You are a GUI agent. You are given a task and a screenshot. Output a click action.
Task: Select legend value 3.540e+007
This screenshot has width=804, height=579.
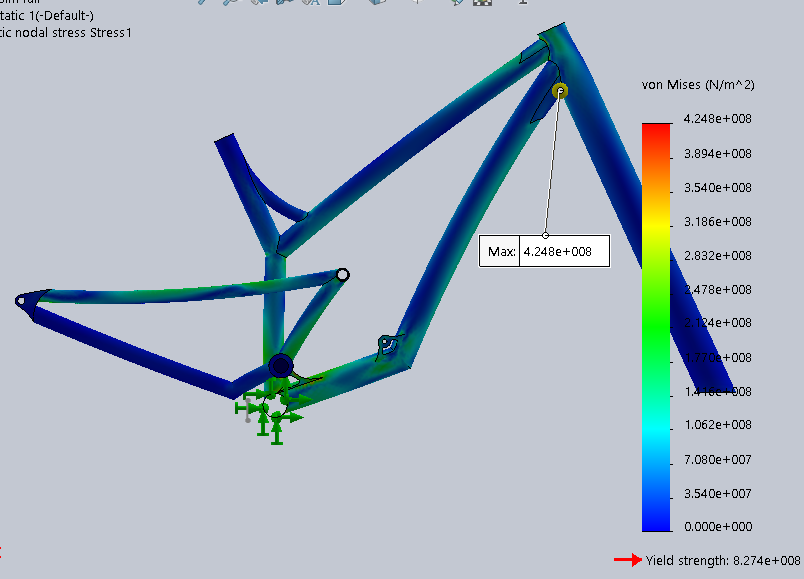tap(717, 493)
